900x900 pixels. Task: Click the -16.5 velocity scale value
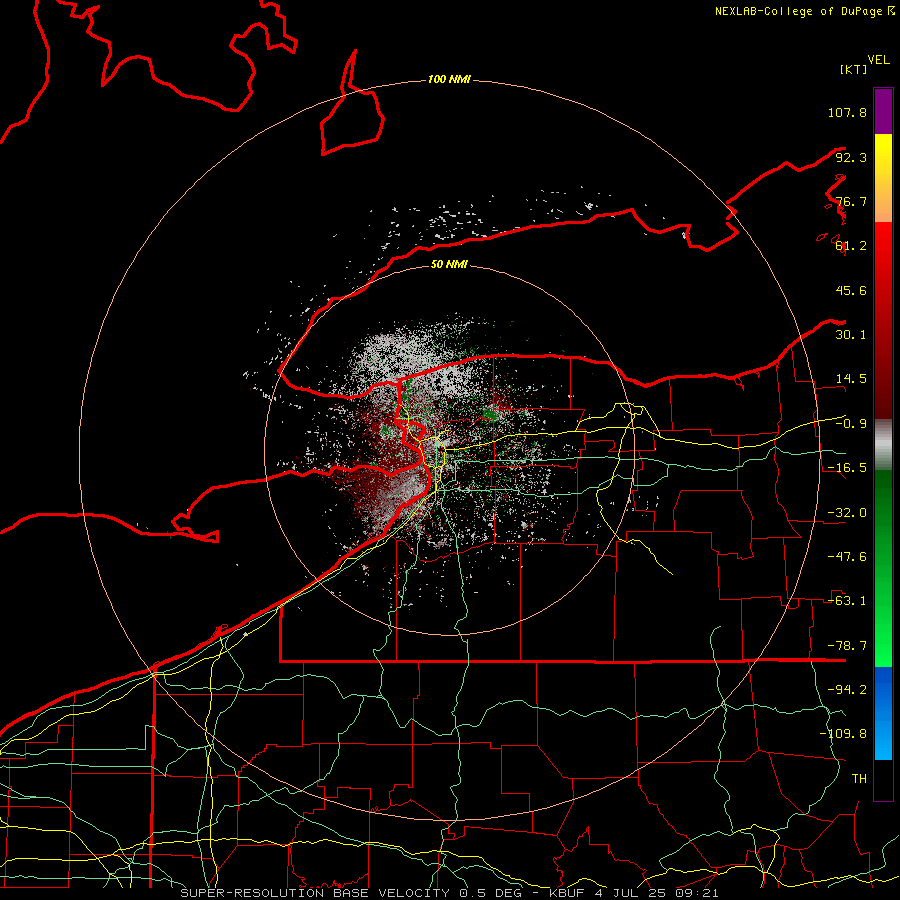(x=847, y=468)
